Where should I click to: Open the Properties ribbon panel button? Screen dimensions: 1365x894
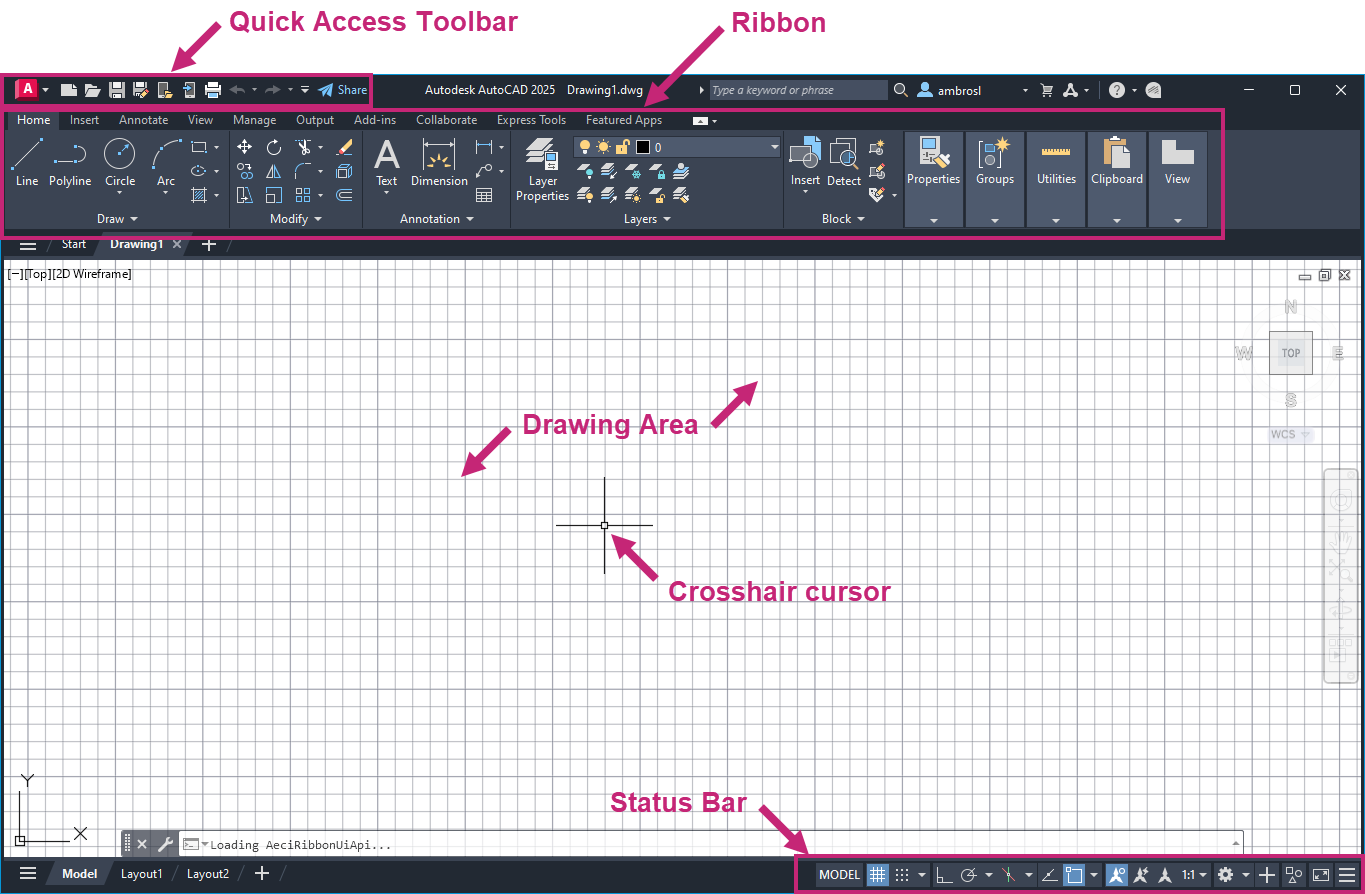click(x=934, y=180)
